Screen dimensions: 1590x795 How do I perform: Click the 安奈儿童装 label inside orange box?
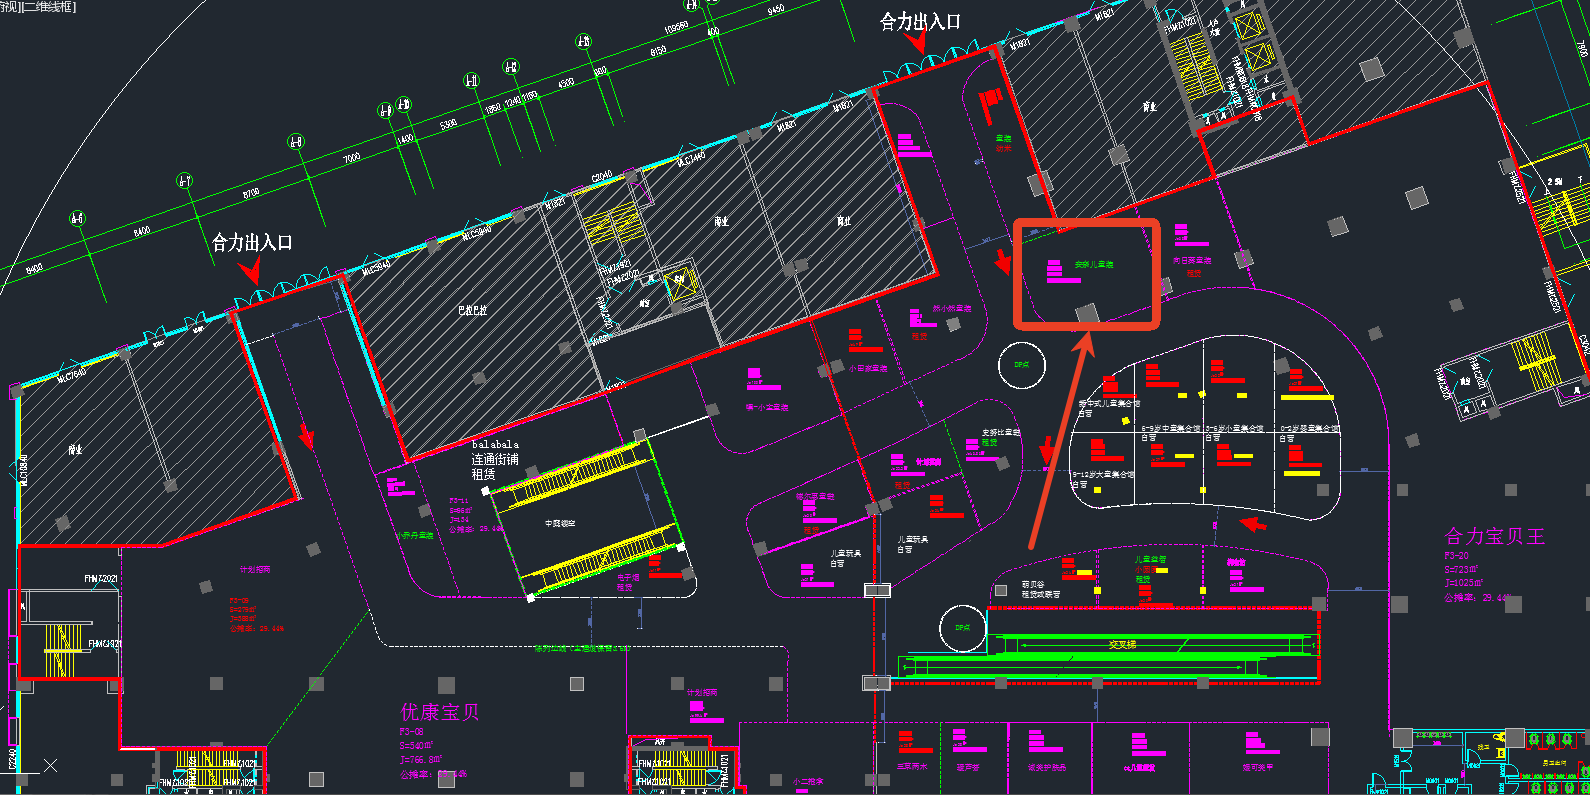[x=1094, y=265]
